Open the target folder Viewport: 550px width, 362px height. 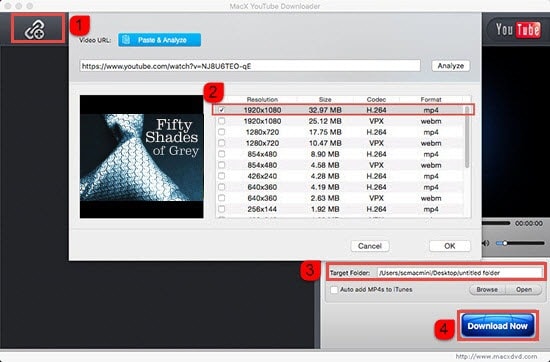point(524,290)
